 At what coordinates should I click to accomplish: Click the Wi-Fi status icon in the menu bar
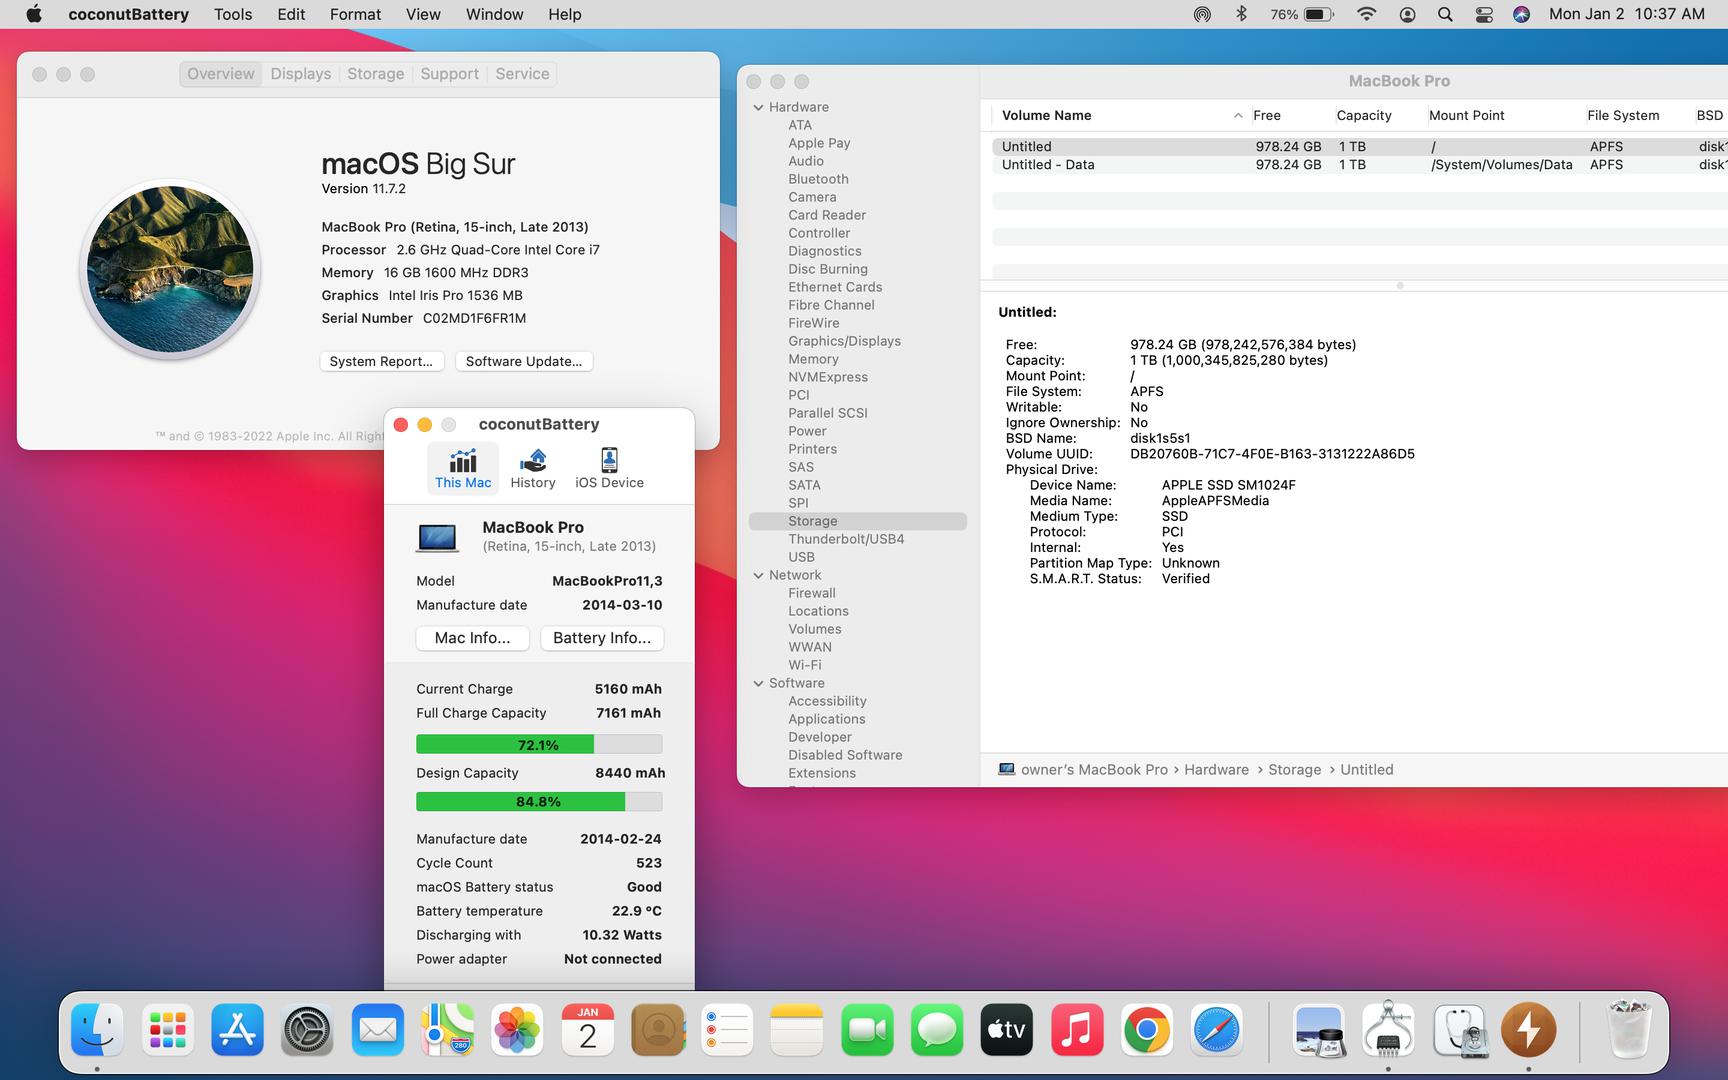(1366, 14)
